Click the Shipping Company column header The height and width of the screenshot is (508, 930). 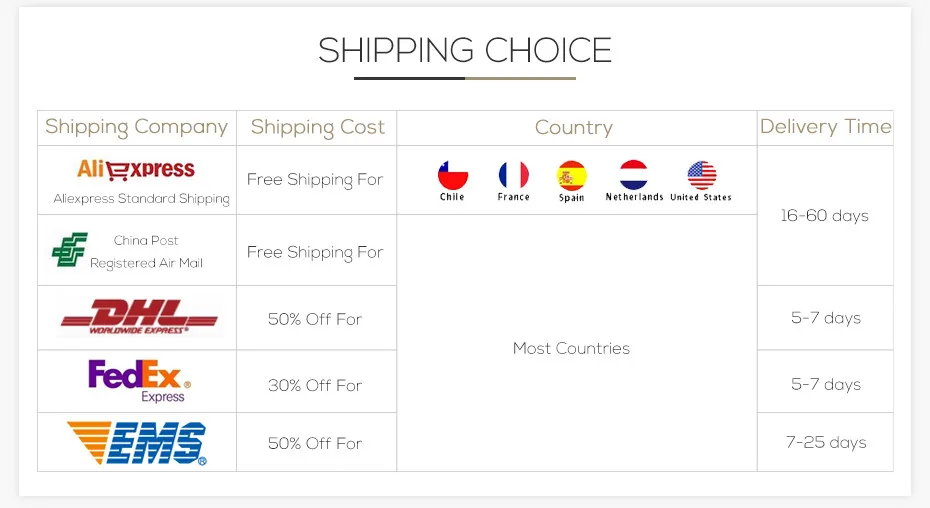point(137,127)
